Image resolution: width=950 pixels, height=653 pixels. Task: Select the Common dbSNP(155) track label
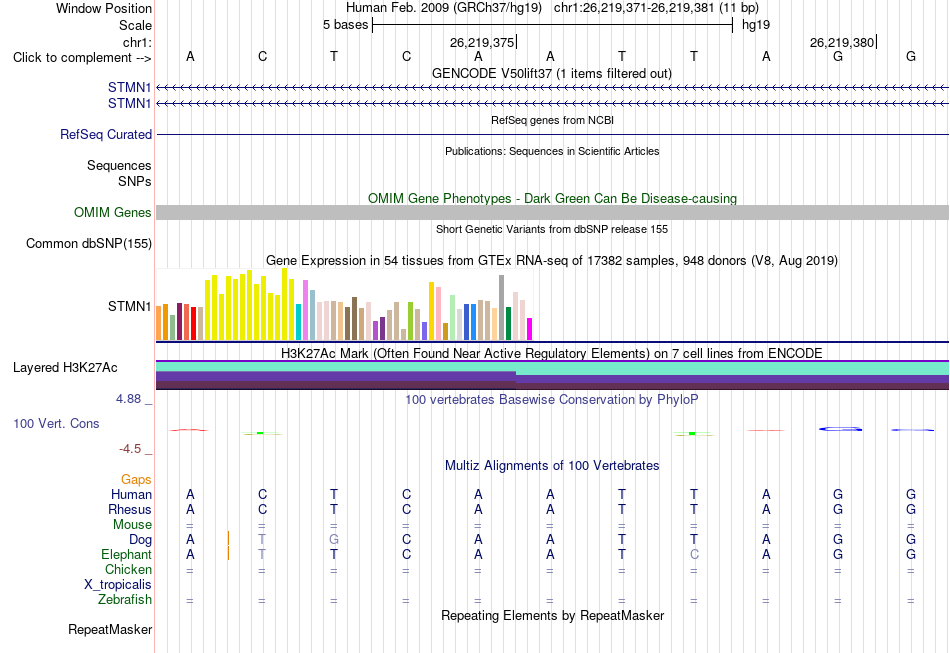(88, 244)
